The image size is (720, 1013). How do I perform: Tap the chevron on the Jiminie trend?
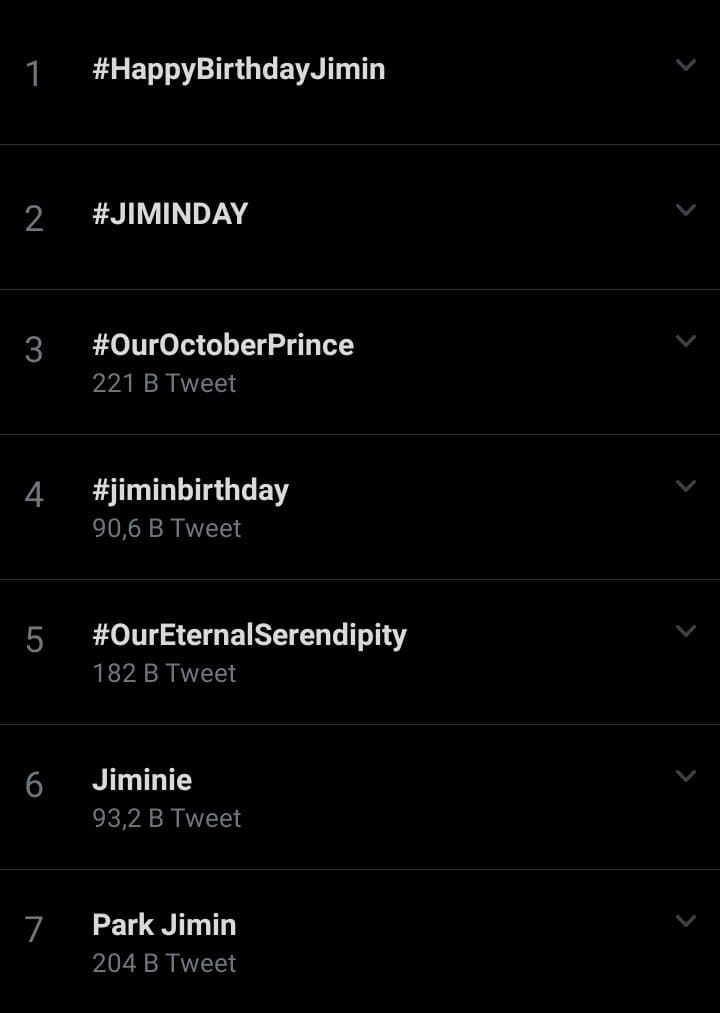pos(685,776)
